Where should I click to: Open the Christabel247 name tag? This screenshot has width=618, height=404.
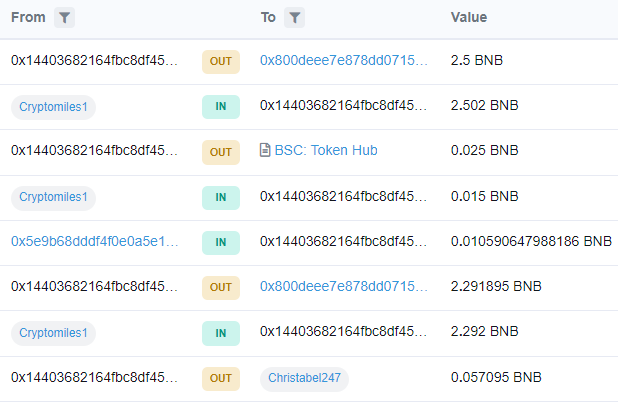coord(304,378)
